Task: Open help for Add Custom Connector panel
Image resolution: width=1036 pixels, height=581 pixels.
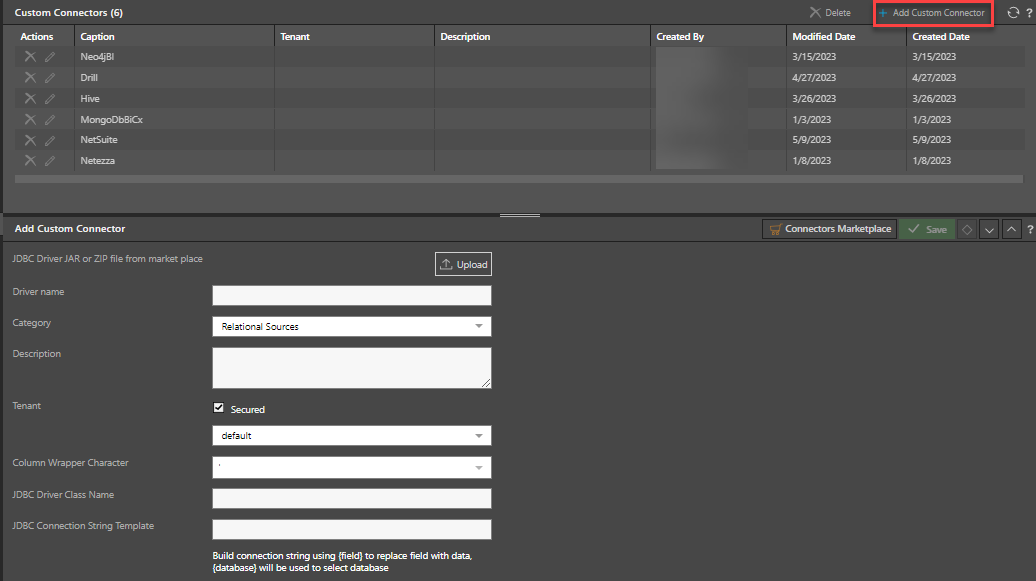Action: [x=1030, y=230]
